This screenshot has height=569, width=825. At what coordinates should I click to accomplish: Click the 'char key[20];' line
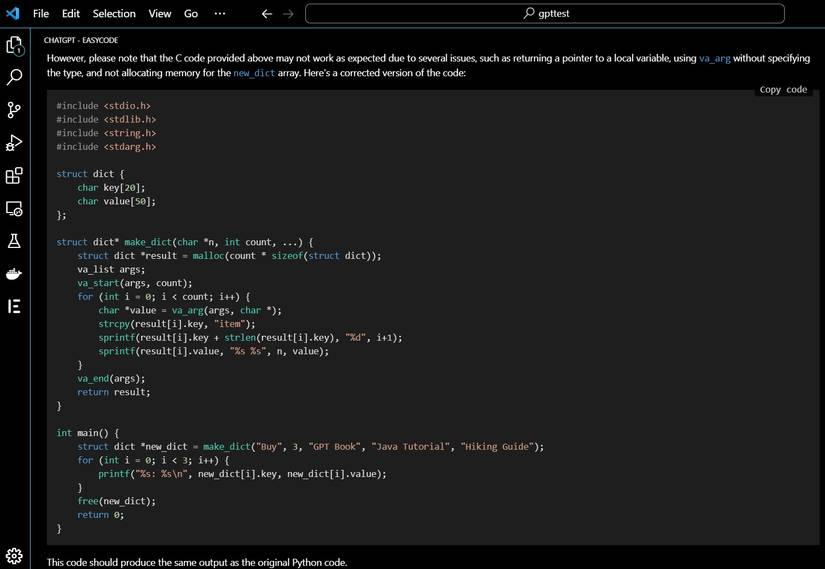tap(111, 188)
